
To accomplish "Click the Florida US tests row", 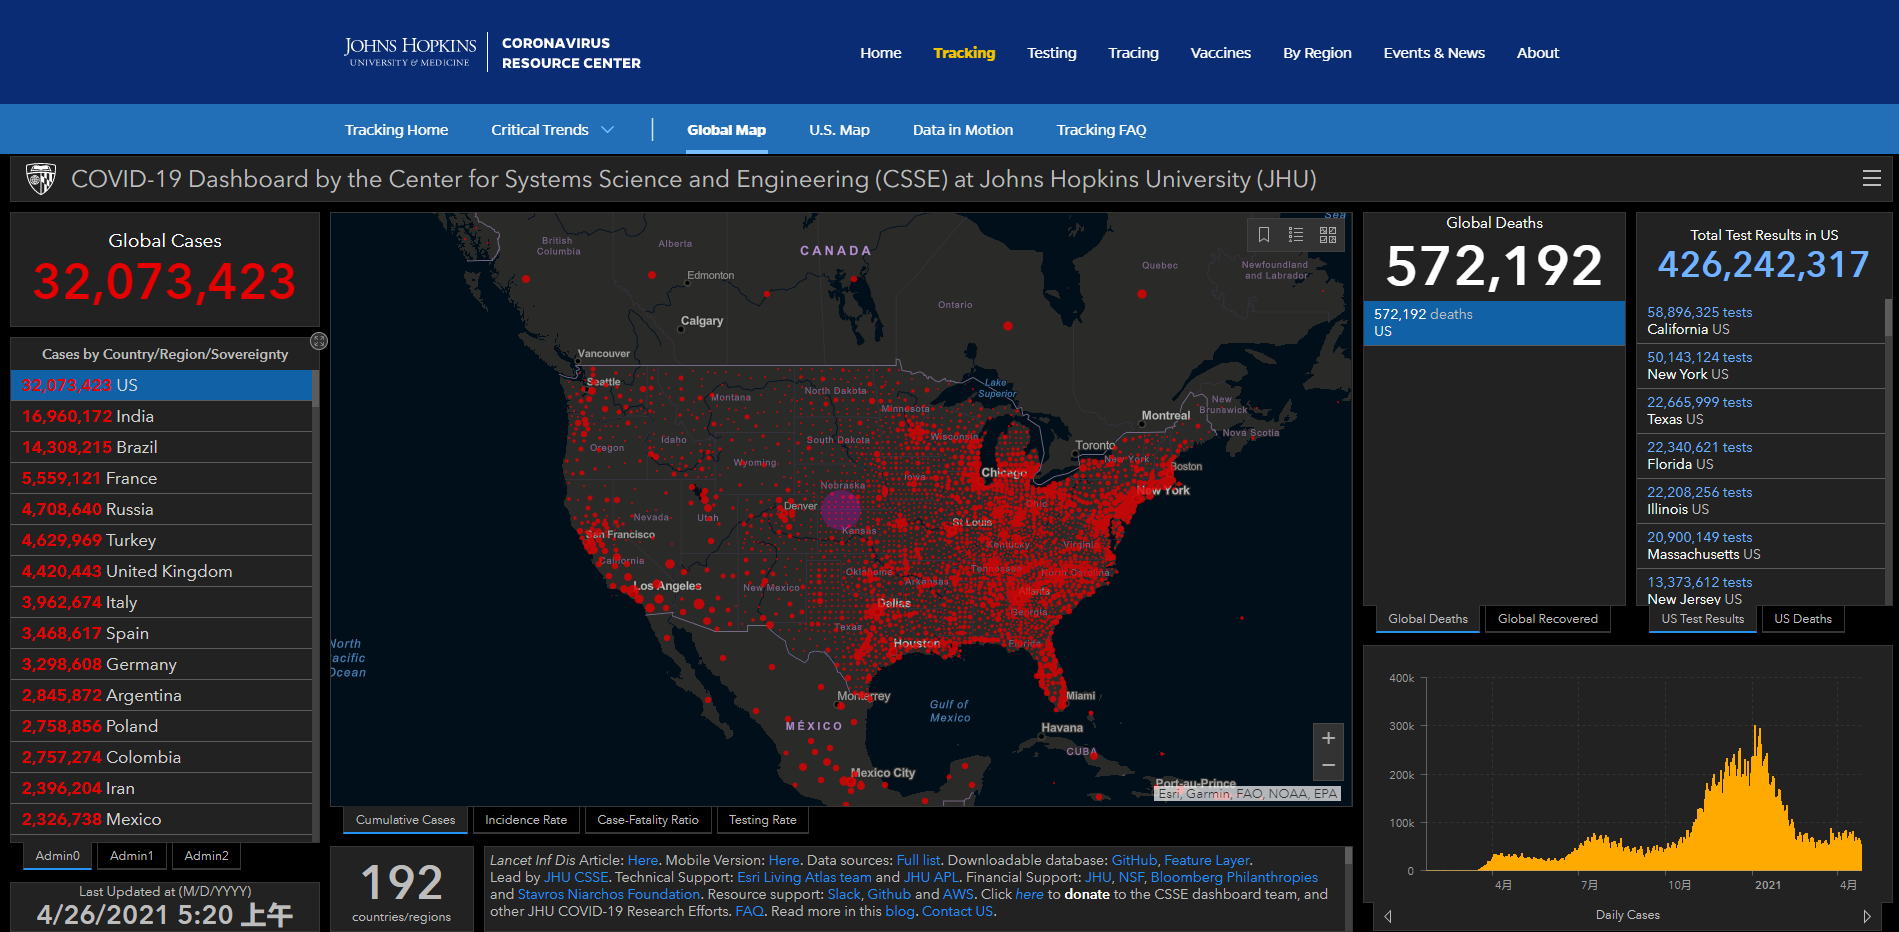I will (x=1760, y=456).
